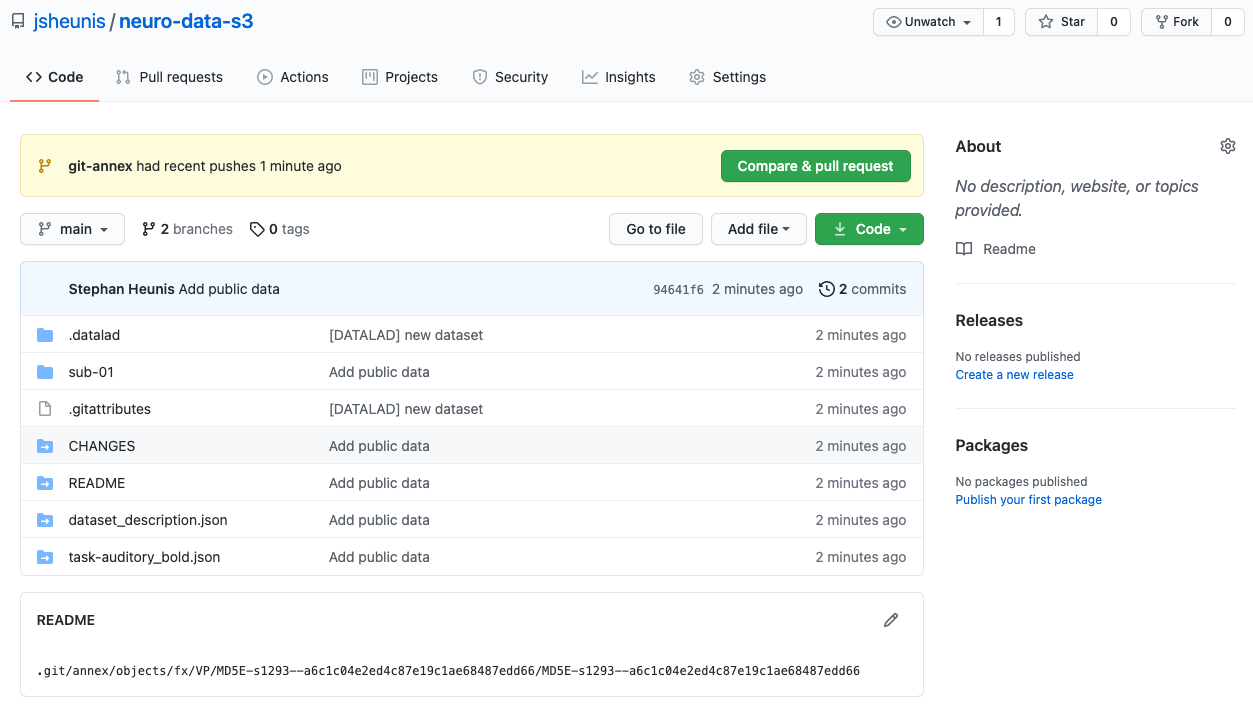Open About settings with the gear icon

(x=1227, y=145)
